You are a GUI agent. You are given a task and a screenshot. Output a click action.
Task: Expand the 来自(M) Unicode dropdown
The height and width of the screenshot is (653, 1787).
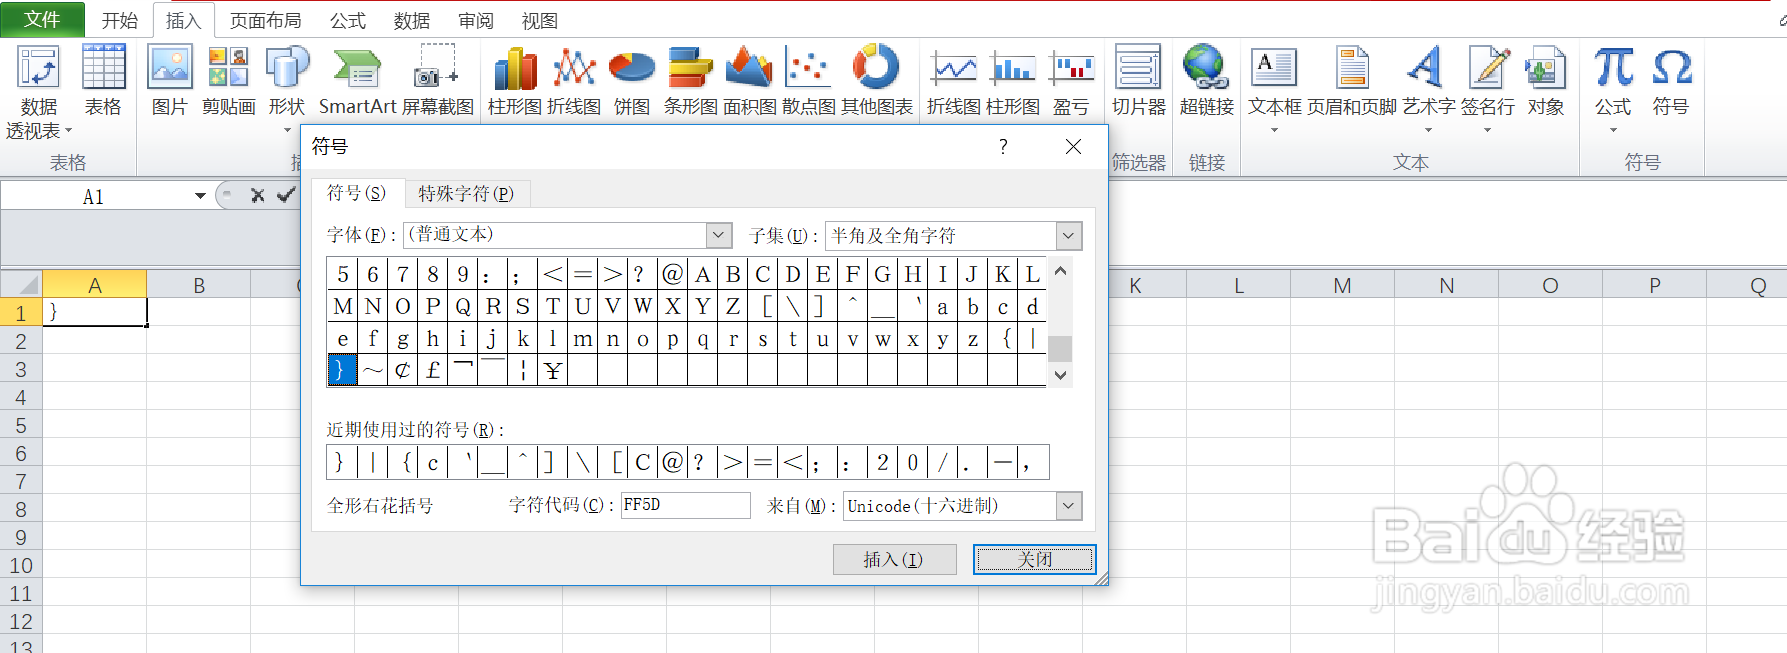pyautogui.click(x=1069, y=506)
